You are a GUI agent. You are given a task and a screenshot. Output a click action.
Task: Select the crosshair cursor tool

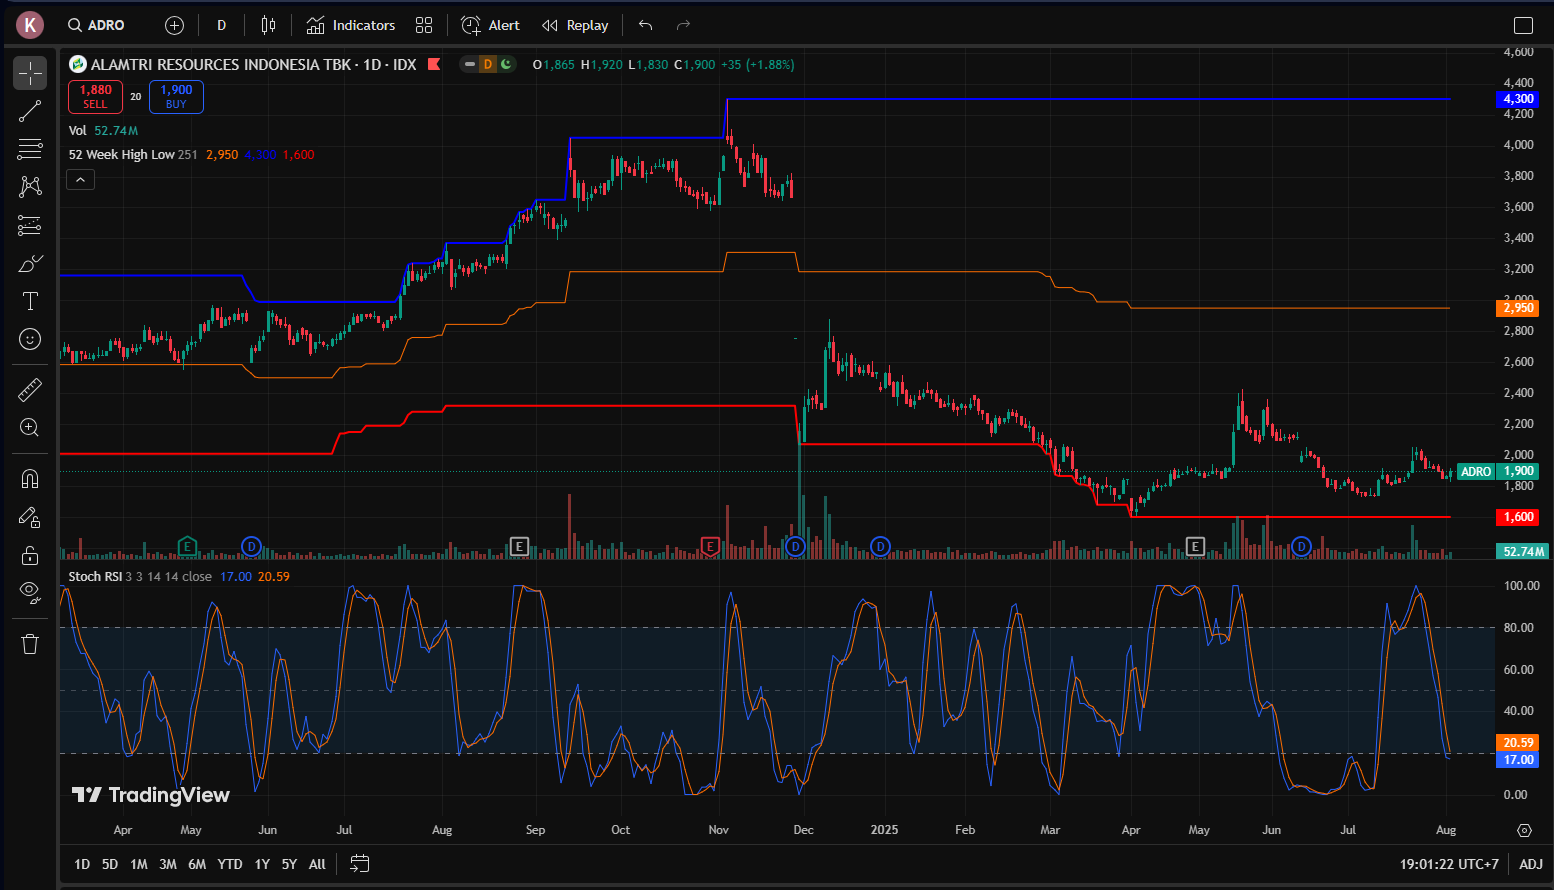[30, 73]
